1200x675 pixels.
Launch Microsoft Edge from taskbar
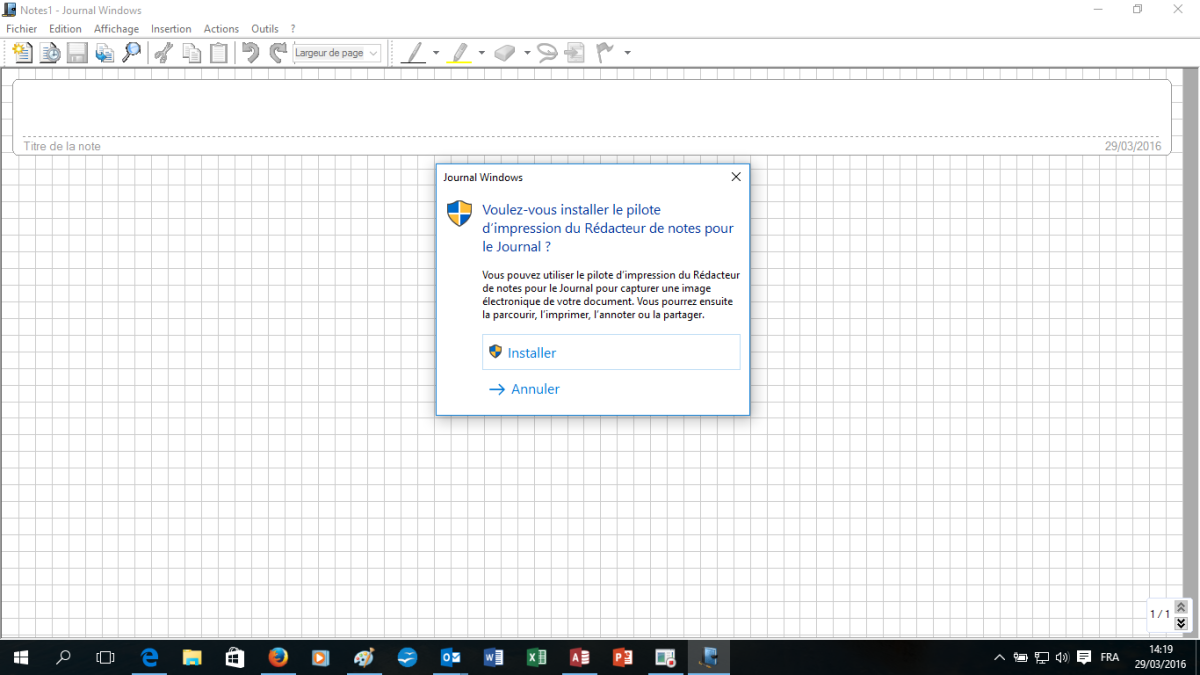(x=150, y=657)
